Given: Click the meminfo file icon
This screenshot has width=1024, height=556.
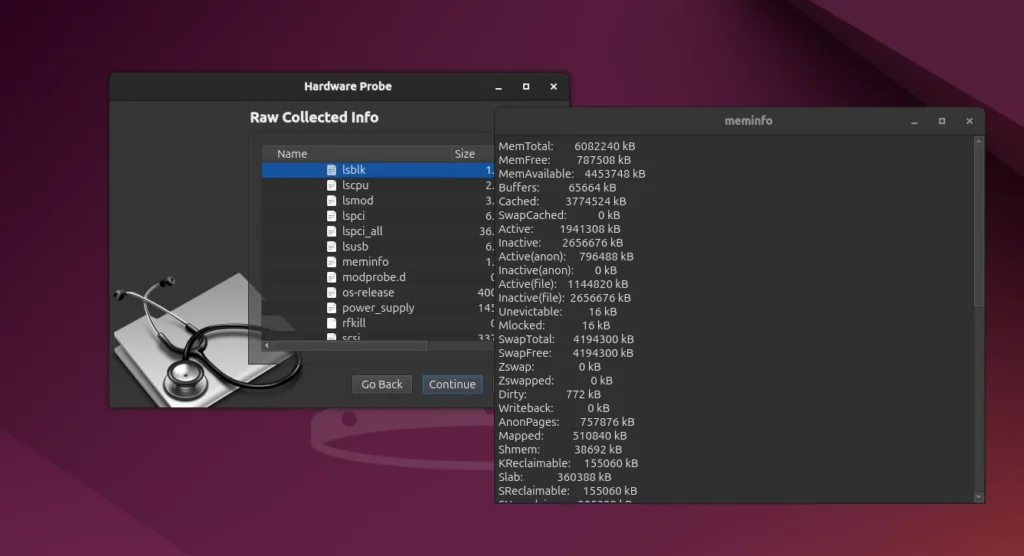Looking at the screenshot, I should [x=332, y=262].
